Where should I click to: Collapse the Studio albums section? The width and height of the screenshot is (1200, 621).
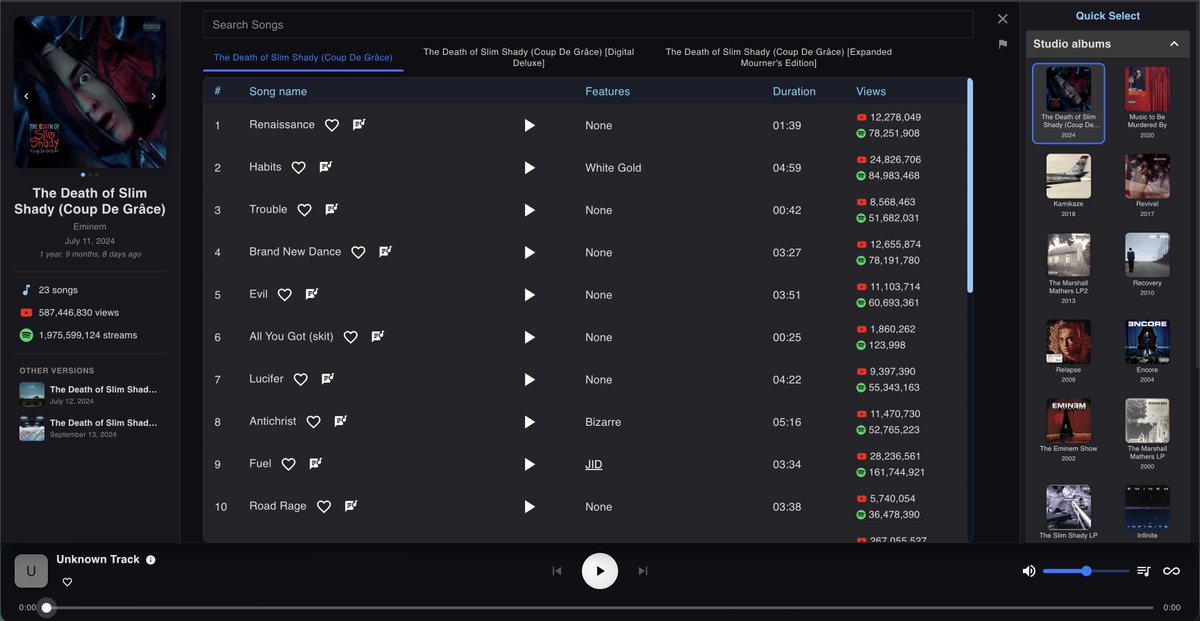pos(1174,44)
